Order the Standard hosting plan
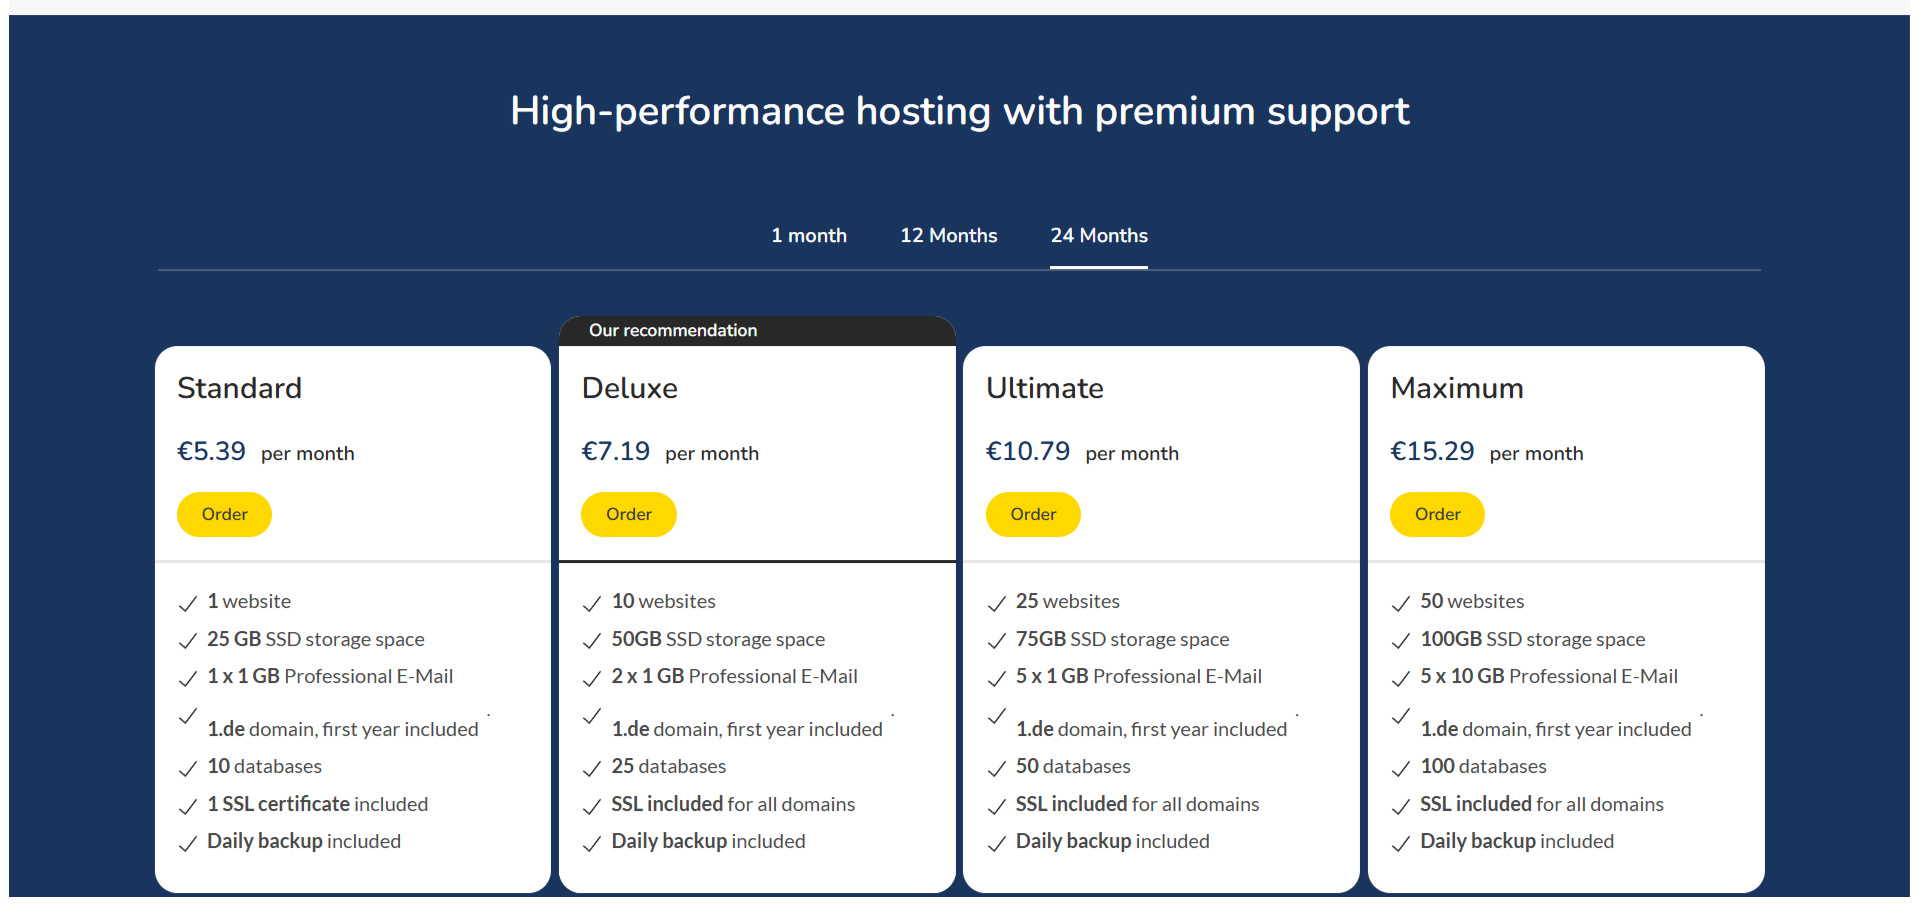The width and height of the screenshot is (1919, 909). point(224,514)
